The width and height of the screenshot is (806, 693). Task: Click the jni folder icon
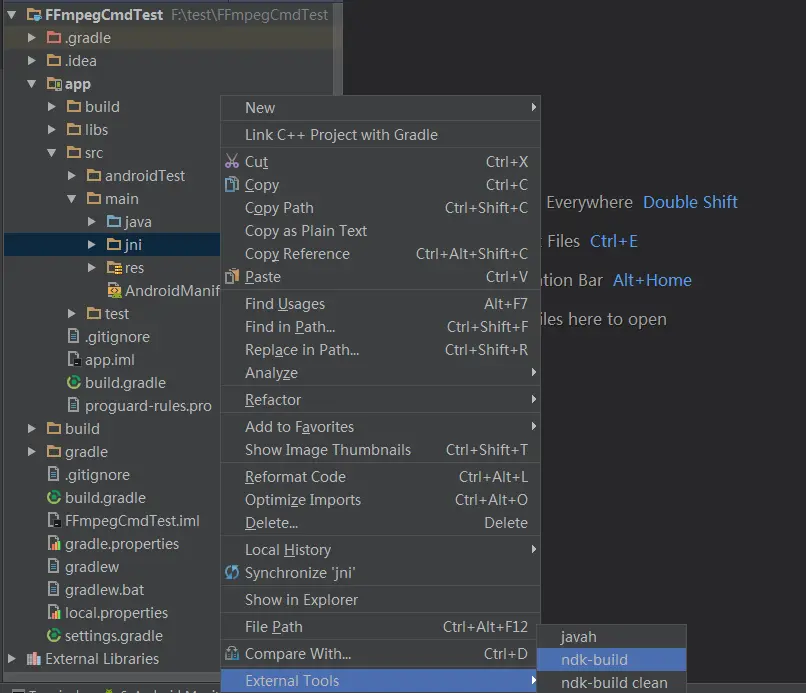tap(114, 245)
